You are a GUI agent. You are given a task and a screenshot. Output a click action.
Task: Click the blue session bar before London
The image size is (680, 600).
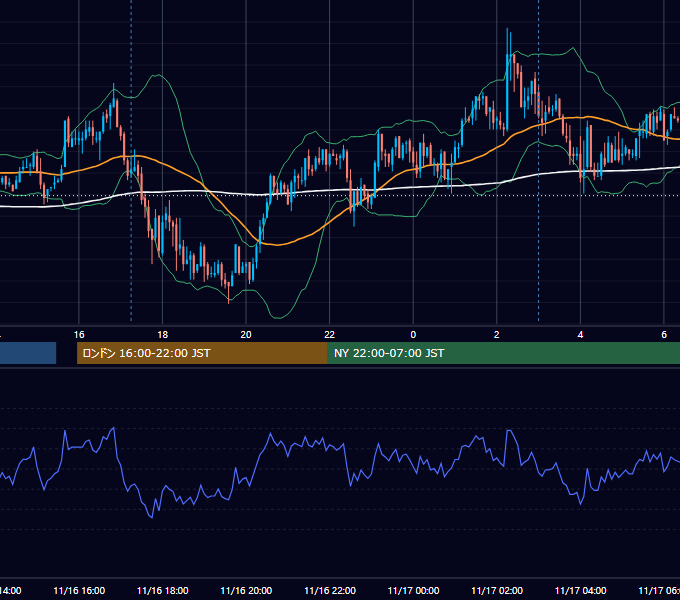28,353
